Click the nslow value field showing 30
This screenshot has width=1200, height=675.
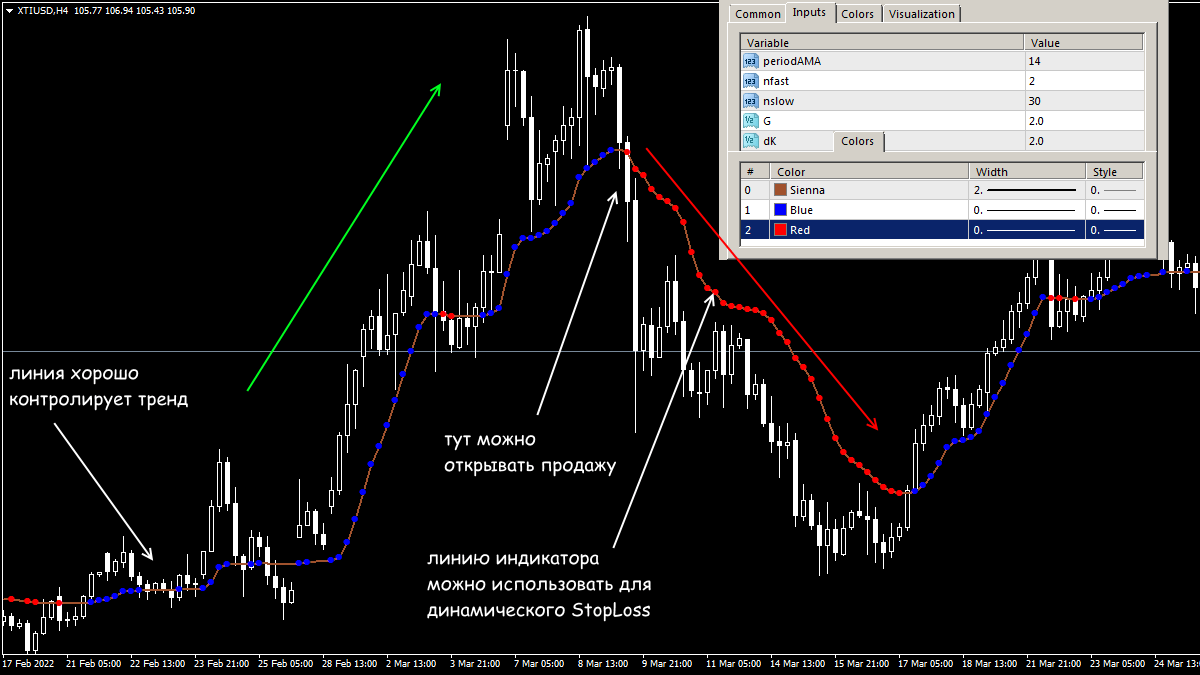pos(1083,101)
